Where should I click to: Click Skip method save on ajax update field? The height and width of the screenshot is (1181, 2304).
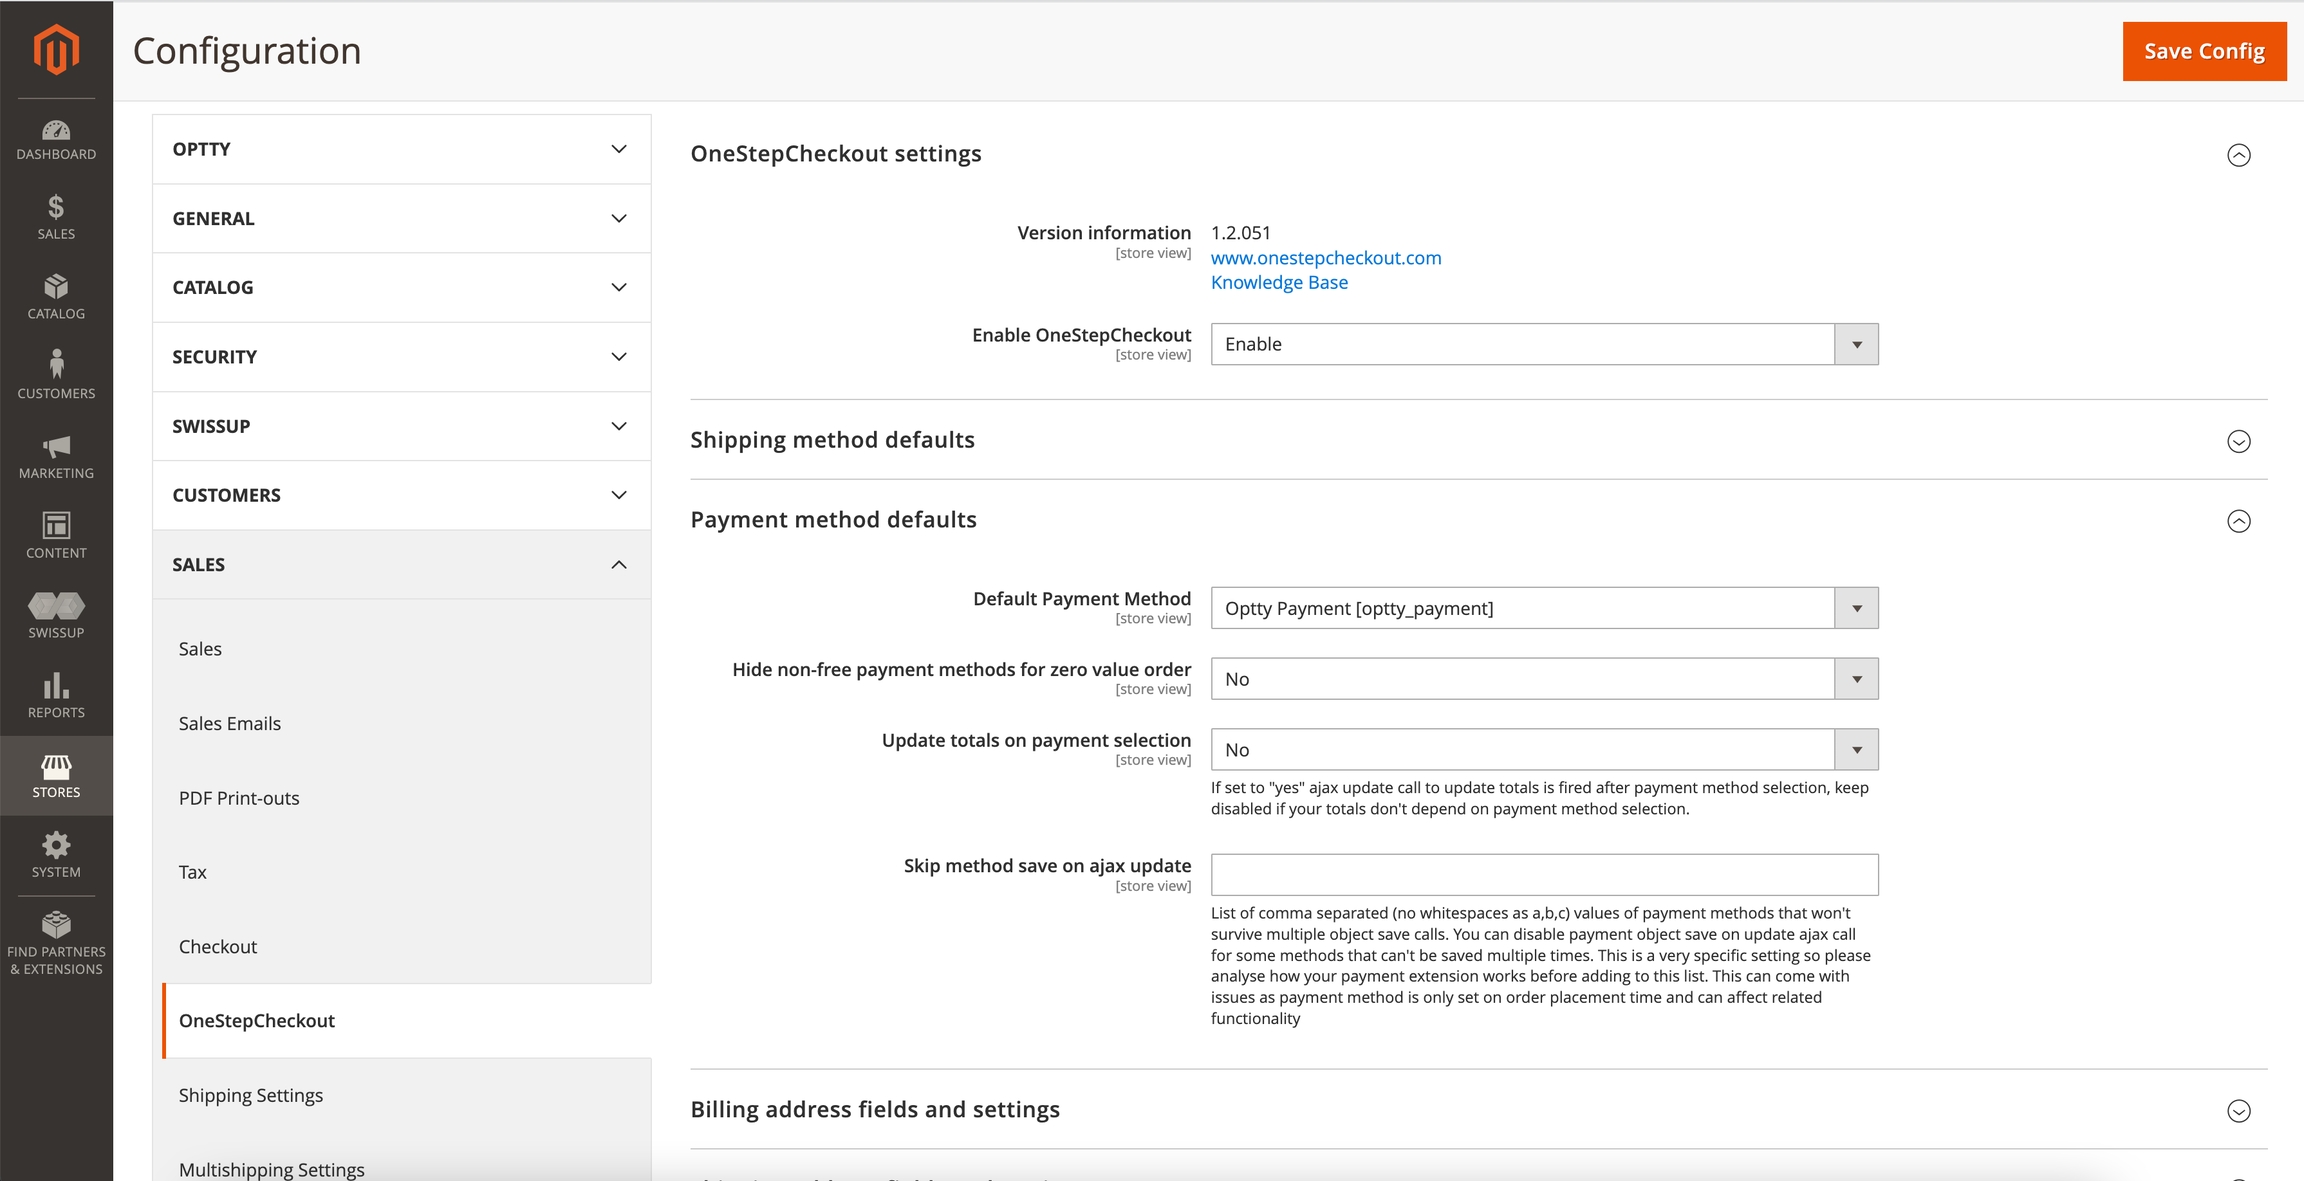(x=1544, y=875)
